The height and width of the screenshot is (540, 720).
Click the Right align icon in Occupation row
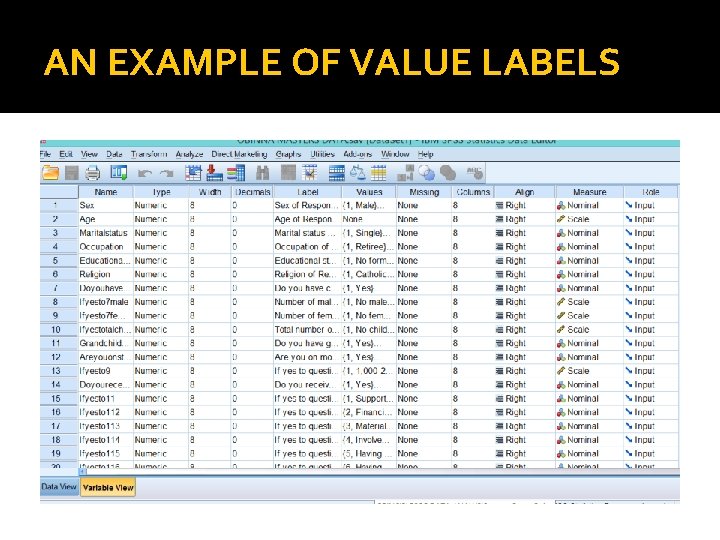500,247
